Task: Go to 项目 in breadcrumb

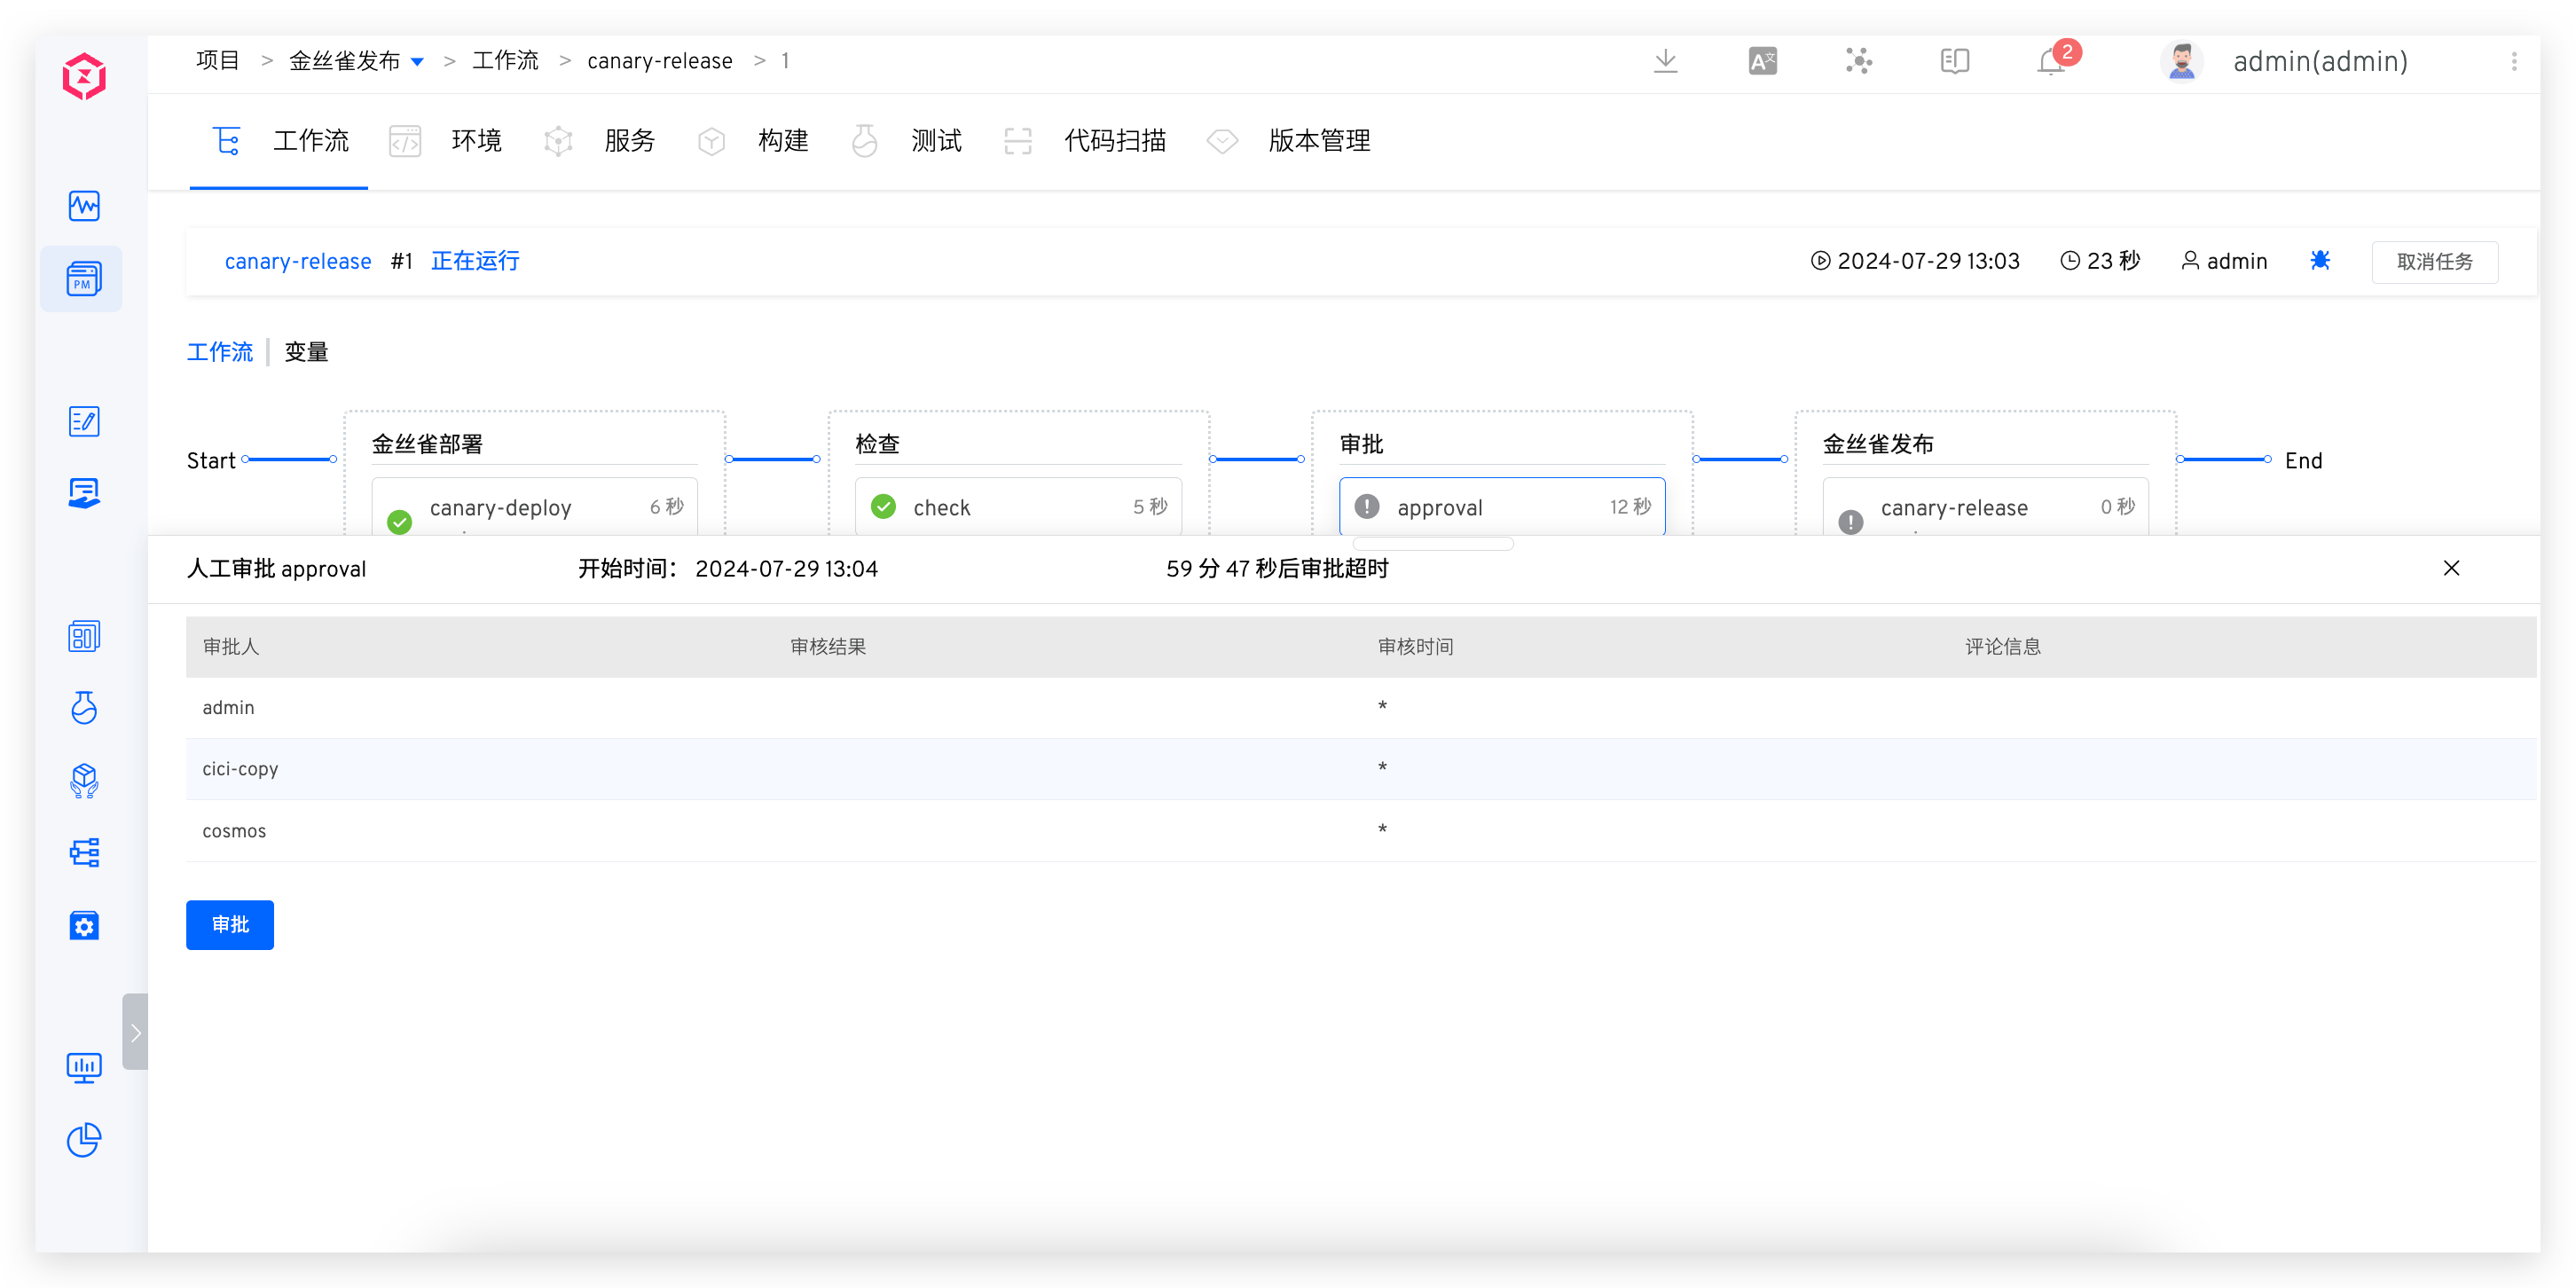Action: (218, 61)
